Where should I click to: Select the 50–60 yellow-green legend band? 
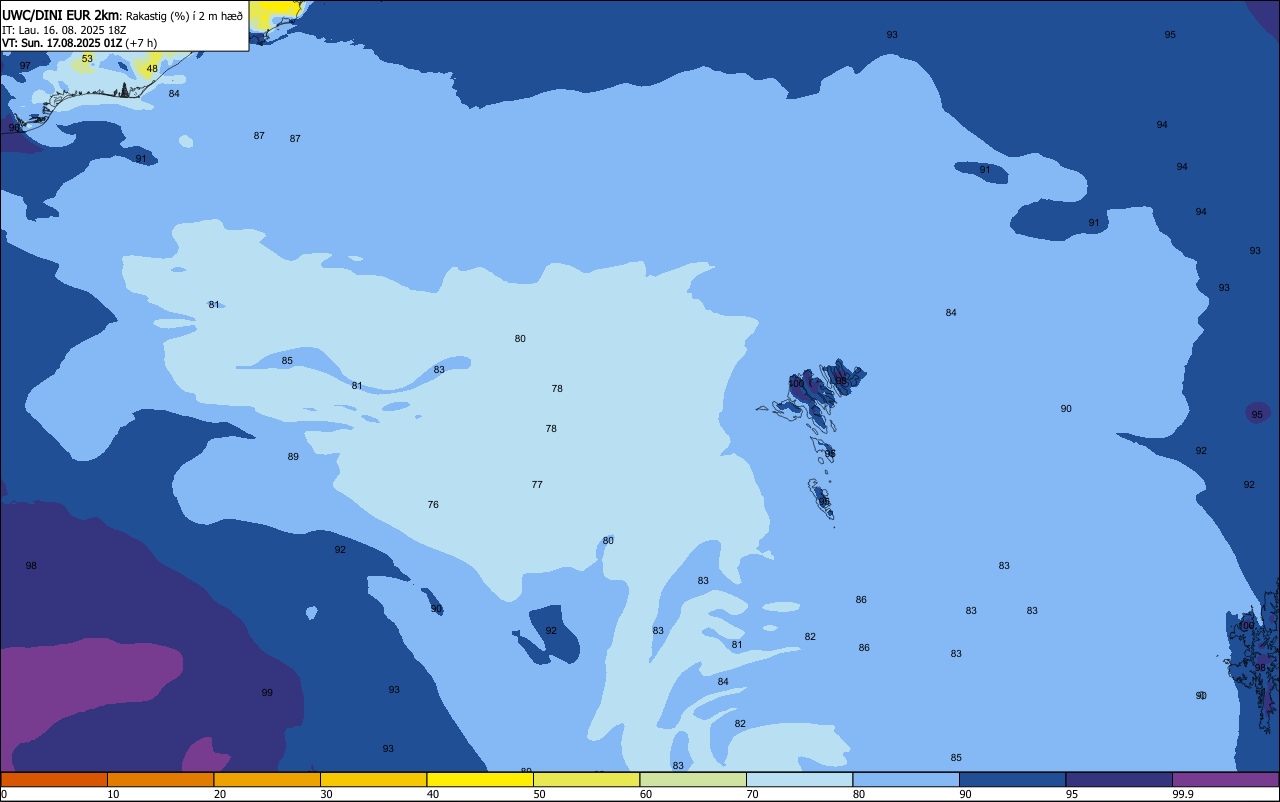[x=586, y=779]
